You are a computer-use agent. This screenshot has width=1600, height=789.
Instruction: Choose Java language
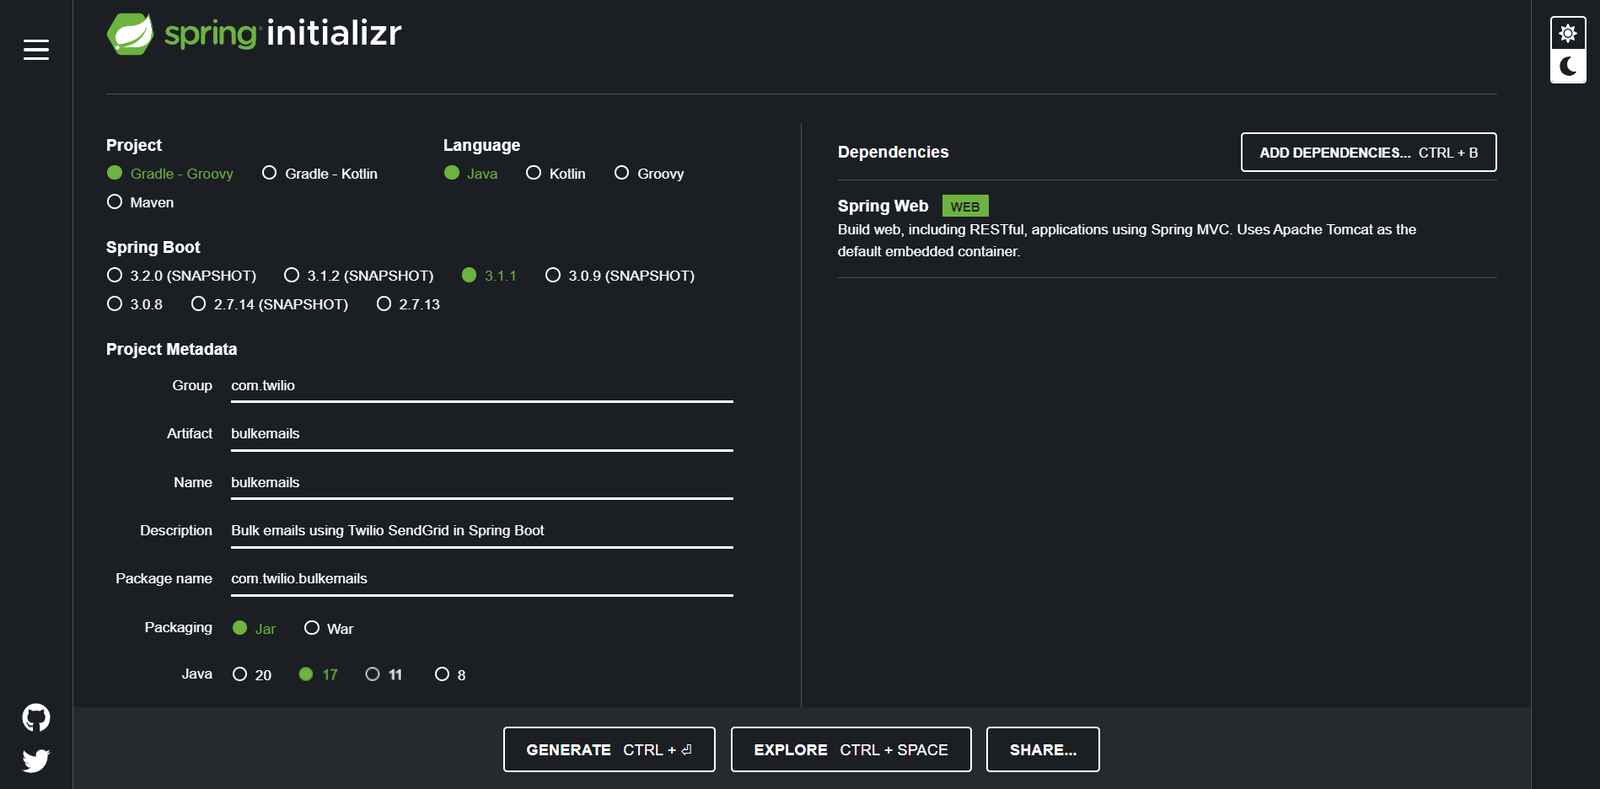click(471, 173)
